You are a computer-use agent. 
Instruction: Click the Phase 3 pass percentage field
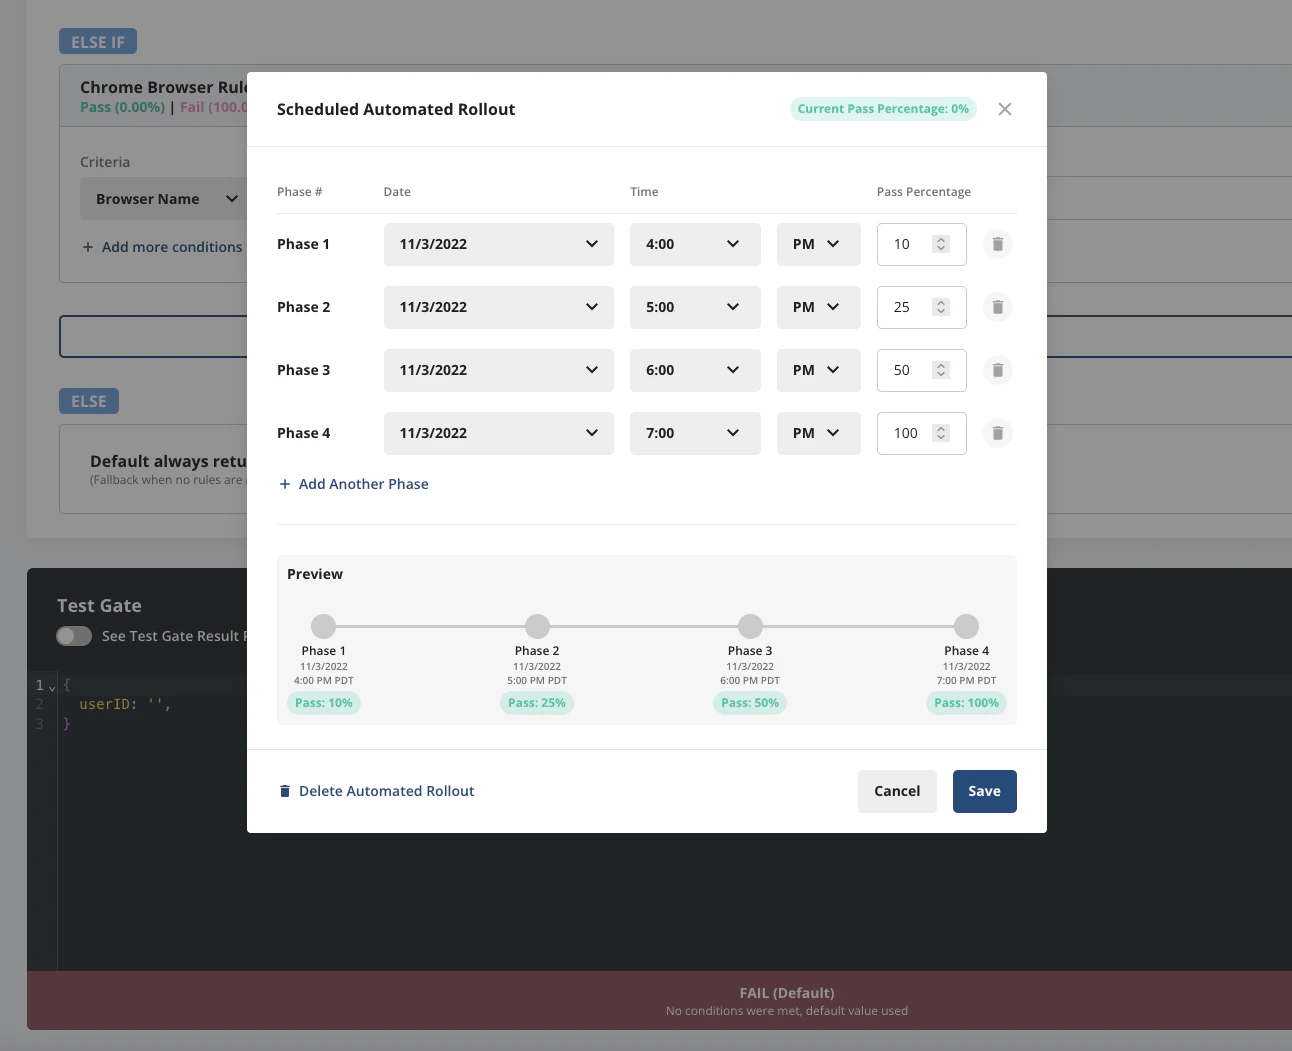tap(921, 370)
